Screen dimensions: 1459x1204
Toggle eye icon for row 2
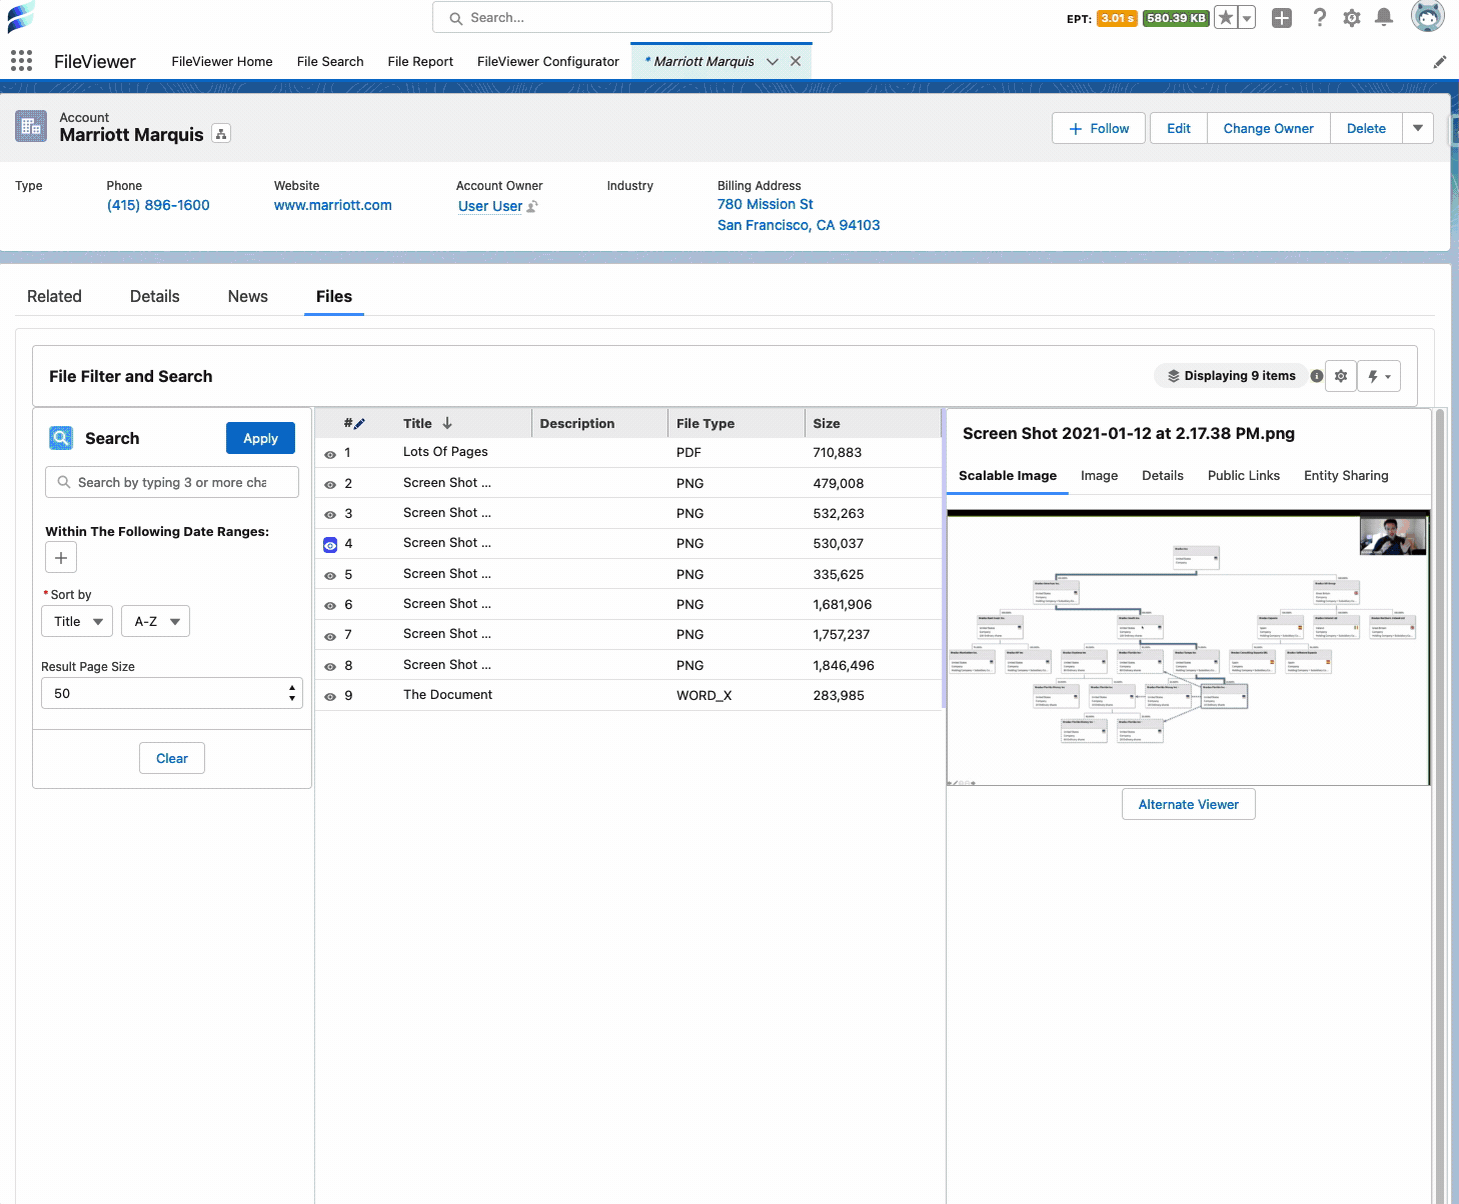[330, 485]
